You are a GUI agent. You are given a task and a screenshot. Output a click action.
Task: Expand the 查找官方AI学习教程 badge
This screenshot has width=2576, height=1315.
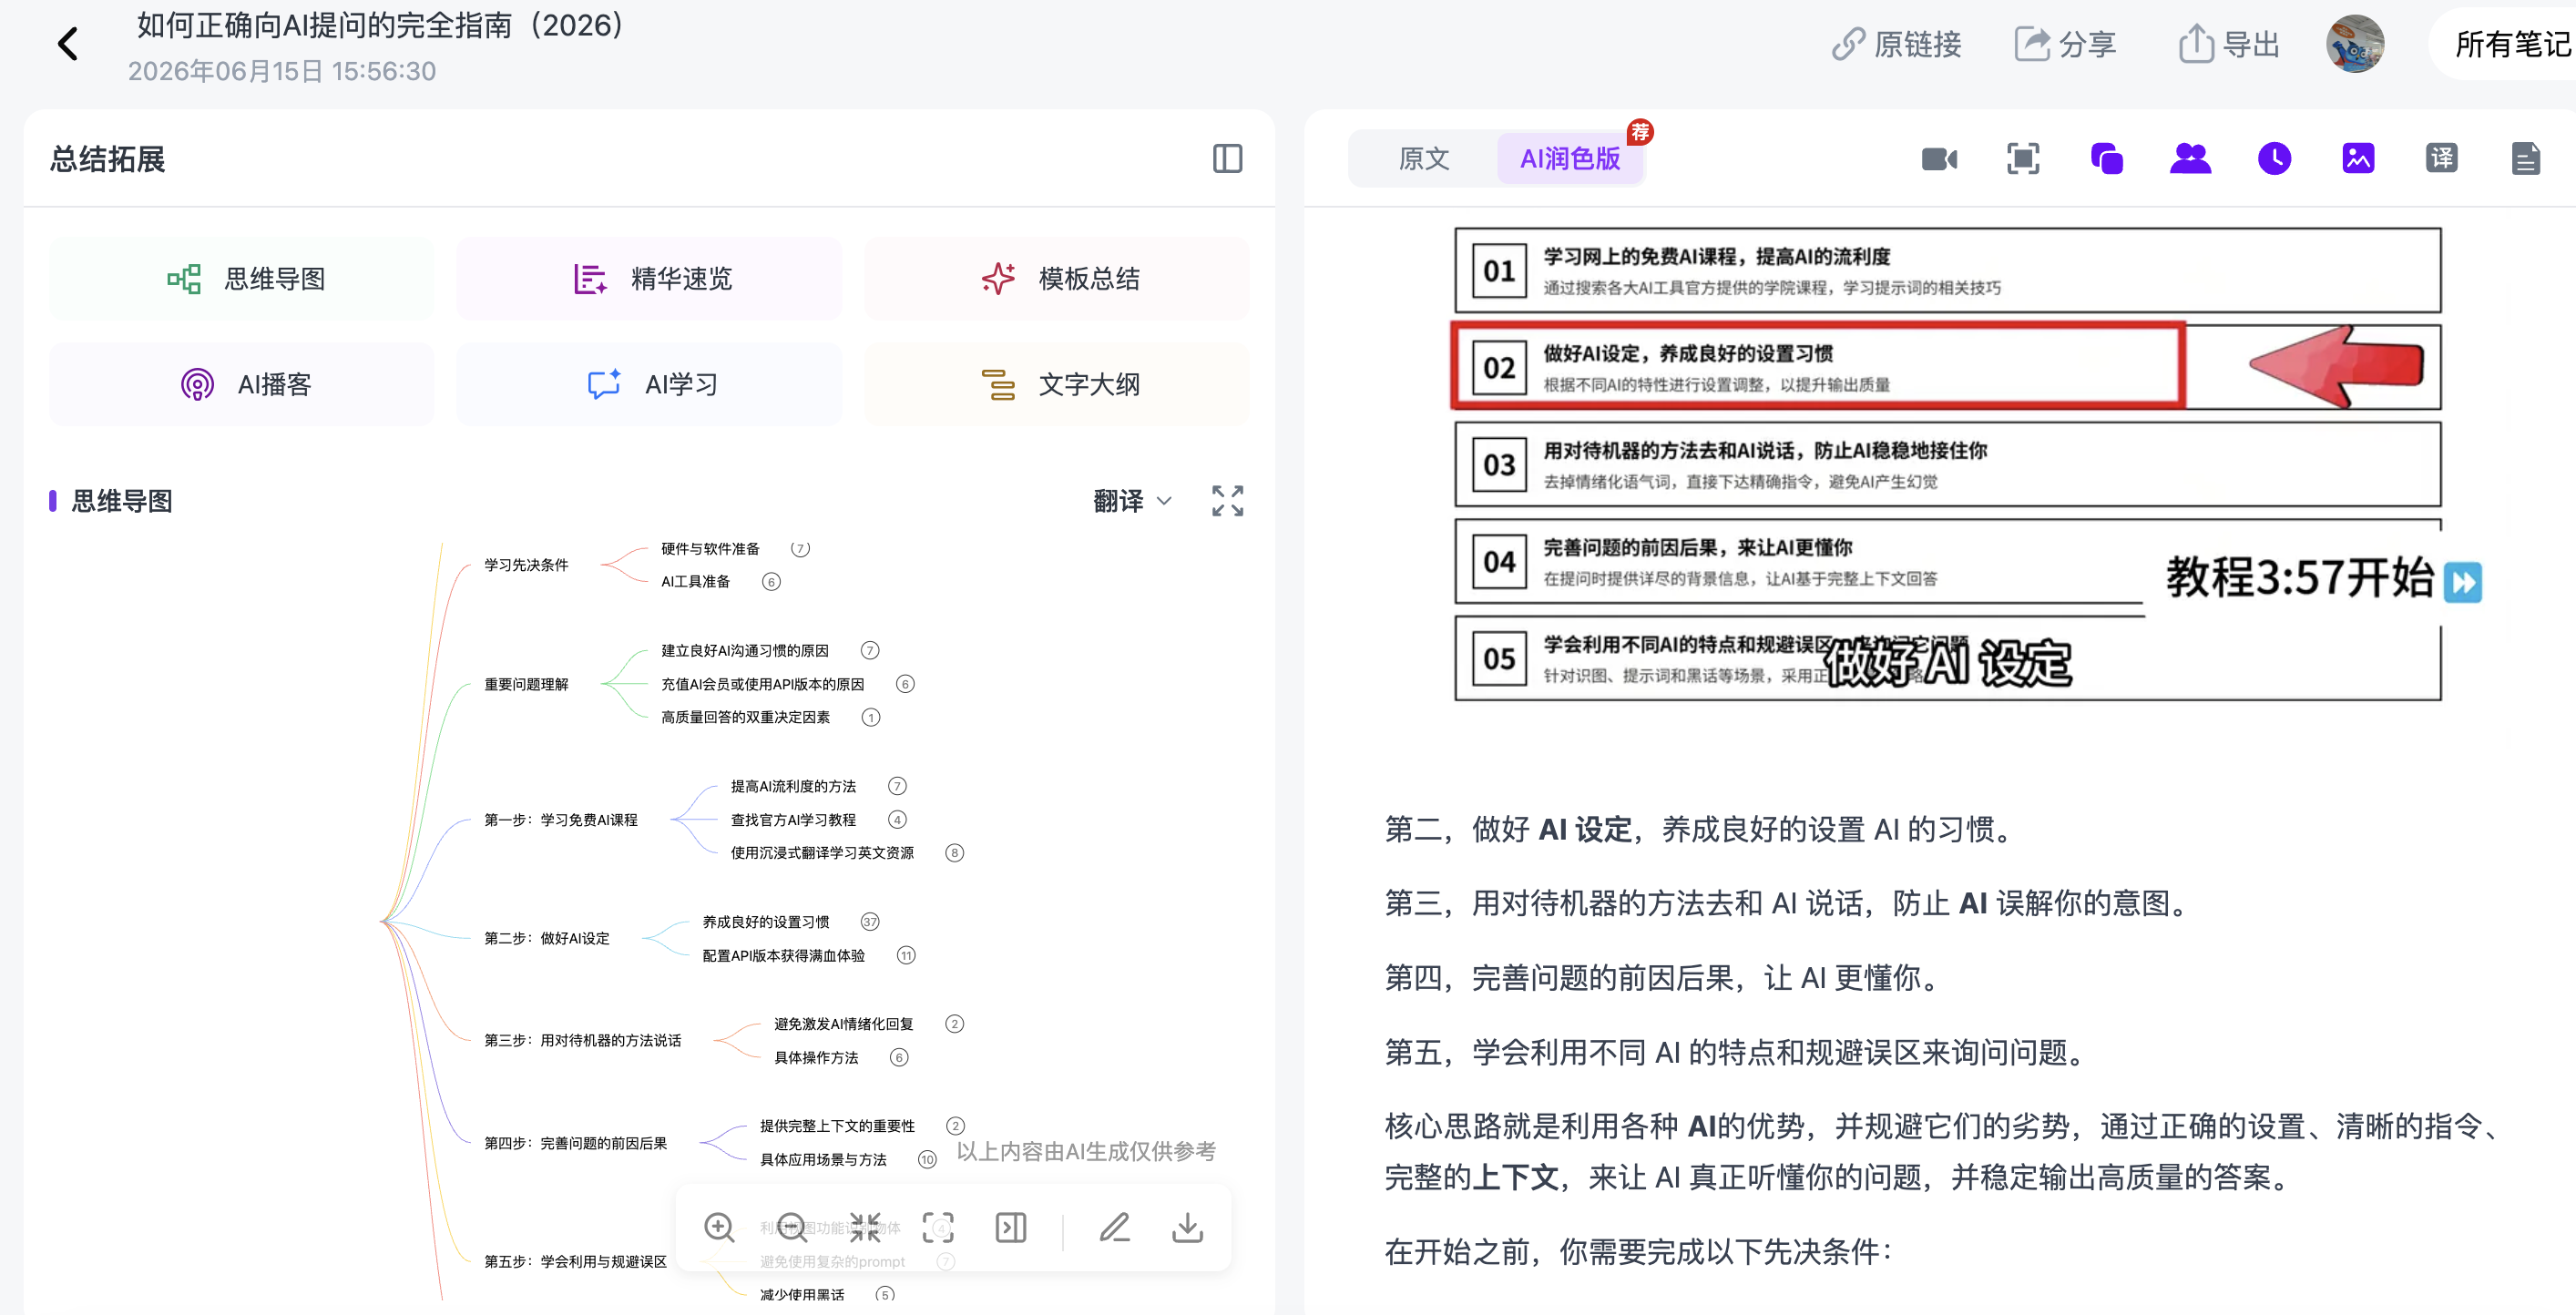(897, 820)
